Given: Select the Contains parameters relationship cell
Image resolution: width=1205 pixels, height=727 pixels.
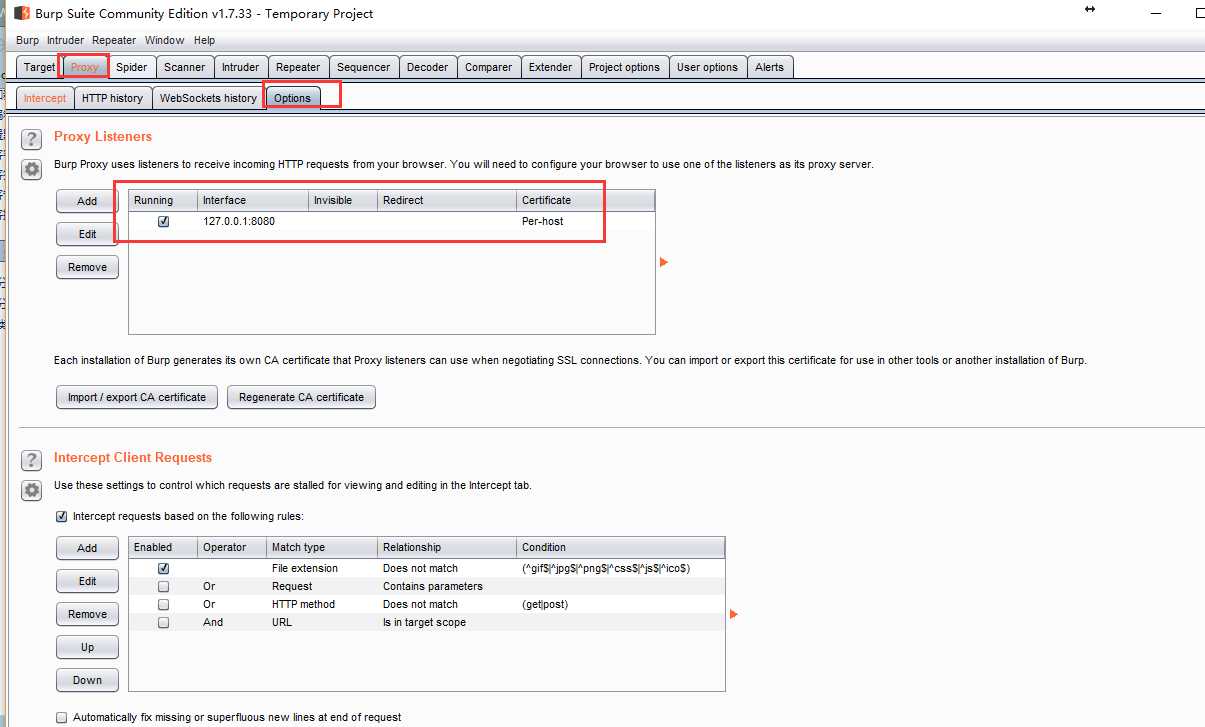Looking at the screenshot, I should point(448,586).
